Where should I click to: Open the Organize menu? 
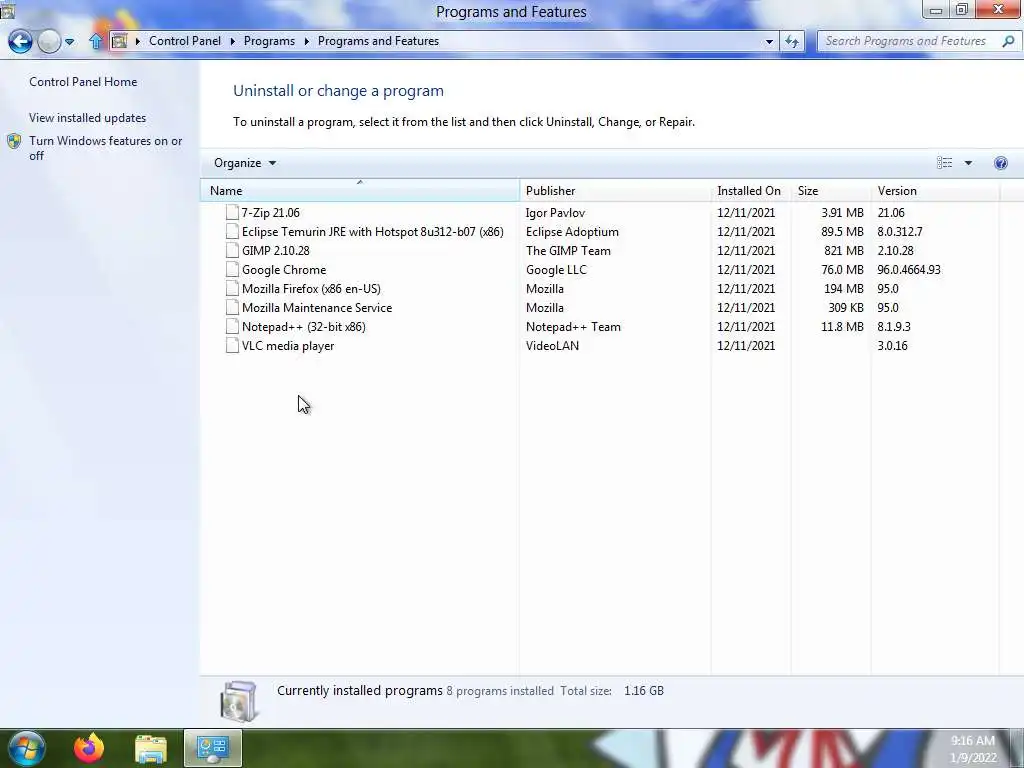(x=245, y=163)
